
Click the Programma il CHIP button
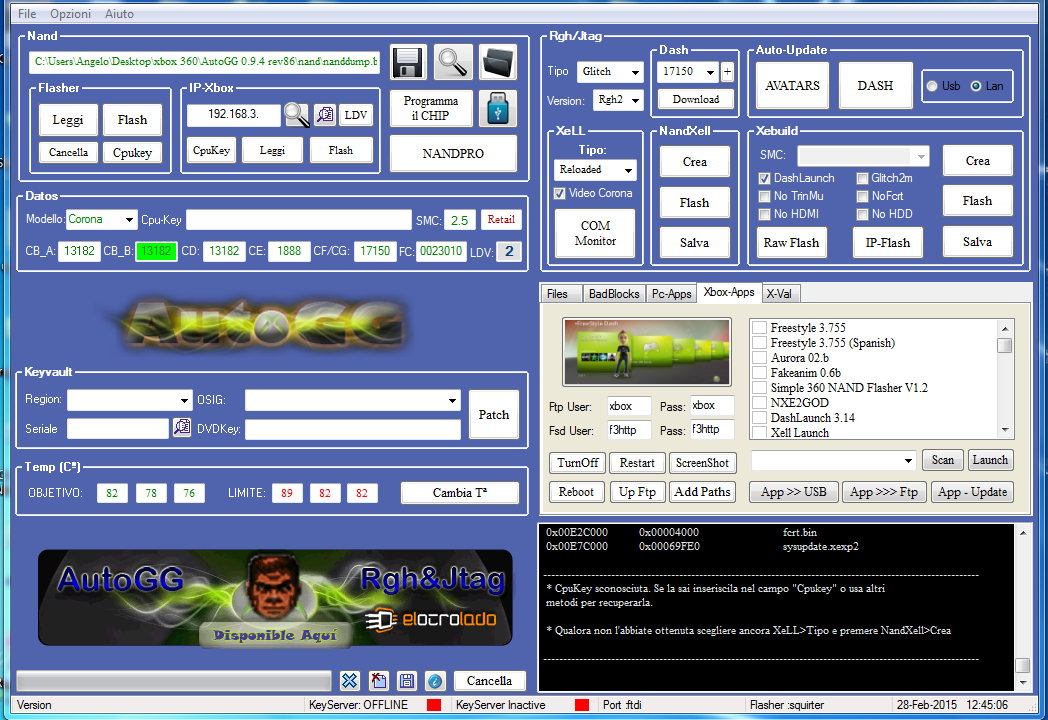[x=430, y=108]
